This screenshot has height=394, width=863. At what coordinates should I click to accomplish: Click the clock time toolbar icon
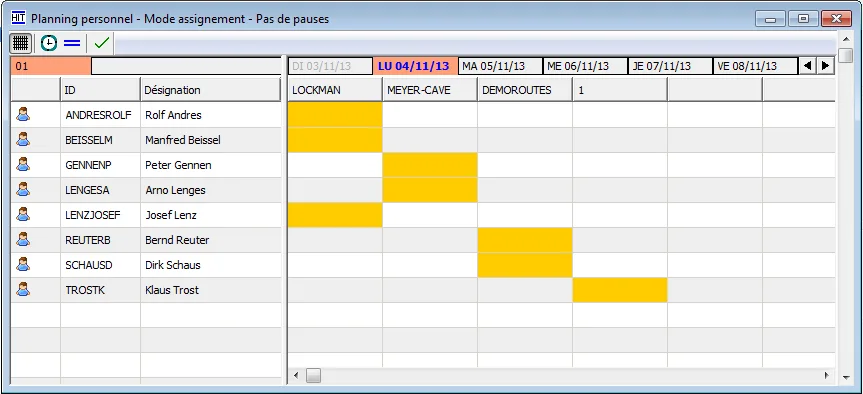pos(49,43)
